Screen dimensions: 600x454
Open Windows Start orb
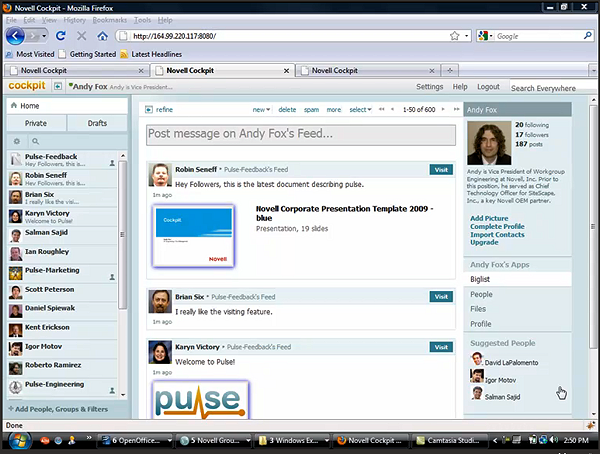(20, 441)
